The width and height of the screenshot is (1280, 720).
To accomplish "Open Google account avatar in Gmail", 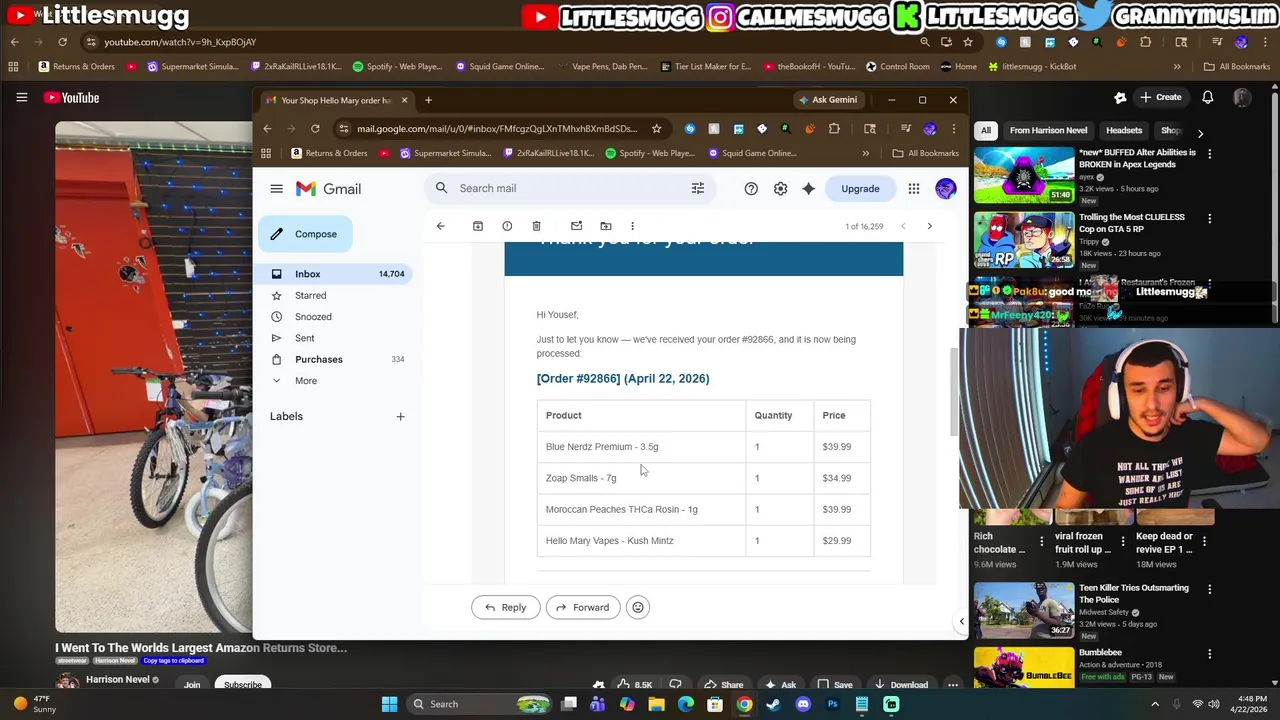I will click(x=945, y=189).
